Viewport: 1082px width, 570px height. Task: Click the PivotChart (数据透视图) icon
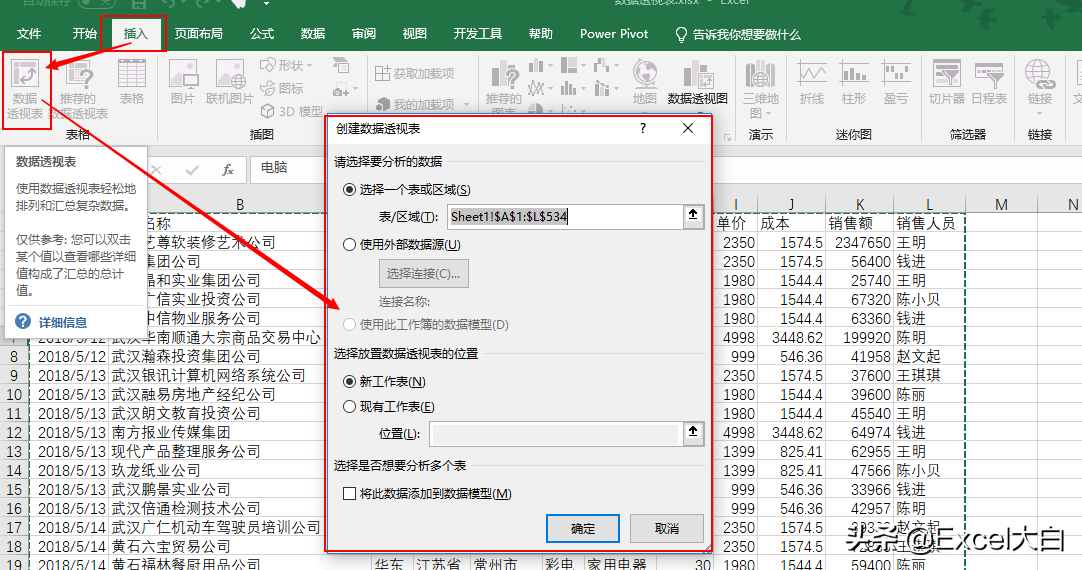(698, 83)
